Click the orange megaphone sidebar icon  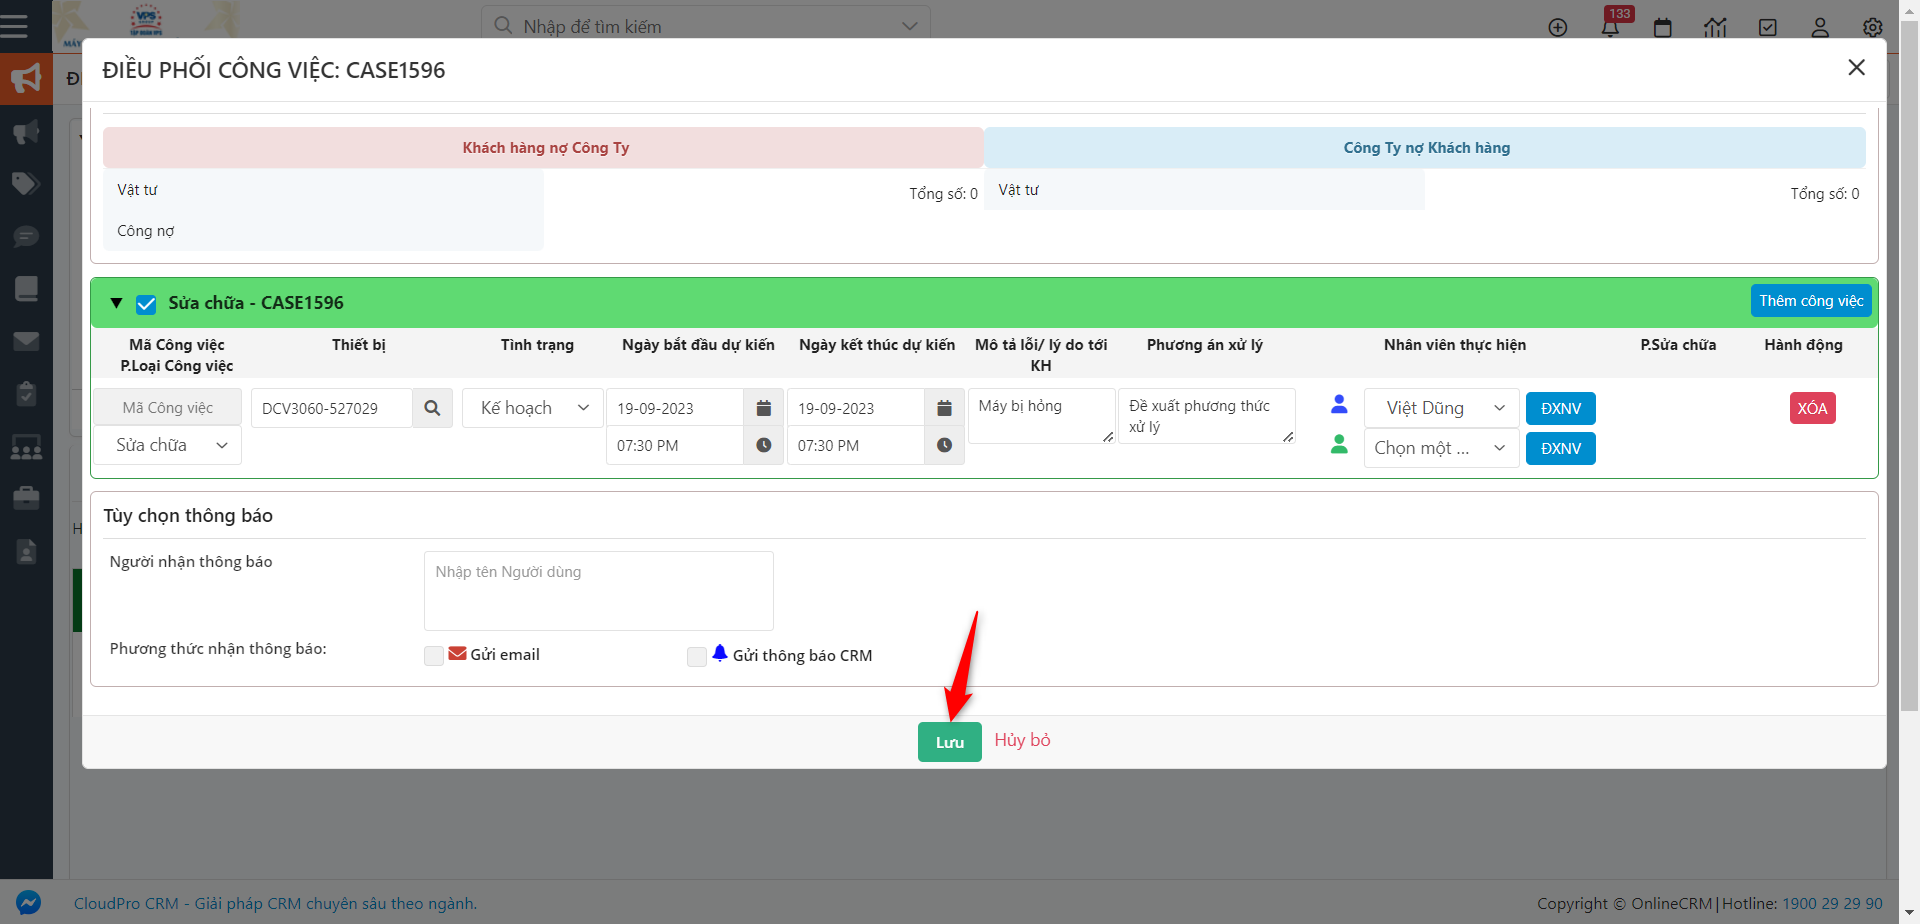point(26,79)
